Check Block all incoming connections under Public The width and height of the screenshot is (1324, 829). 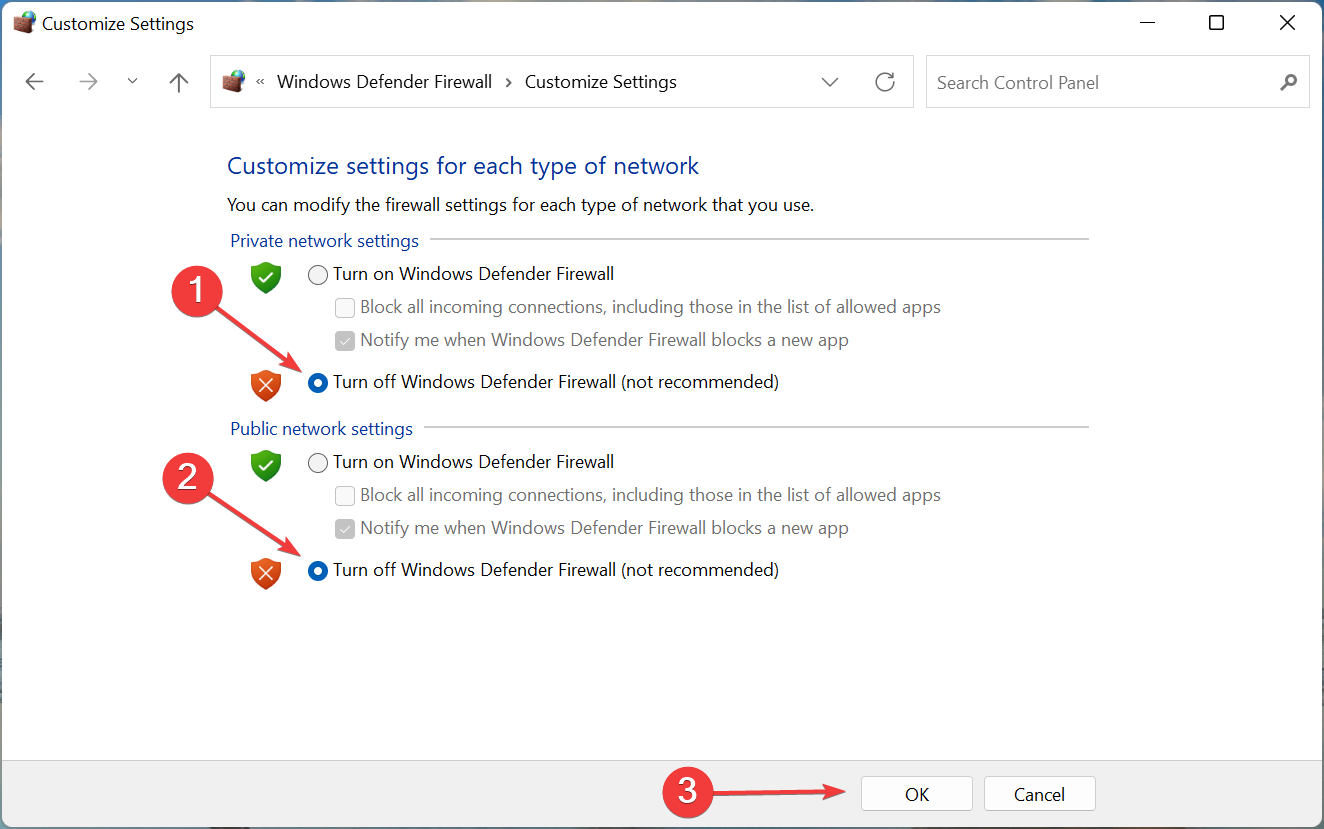(344, 495)
